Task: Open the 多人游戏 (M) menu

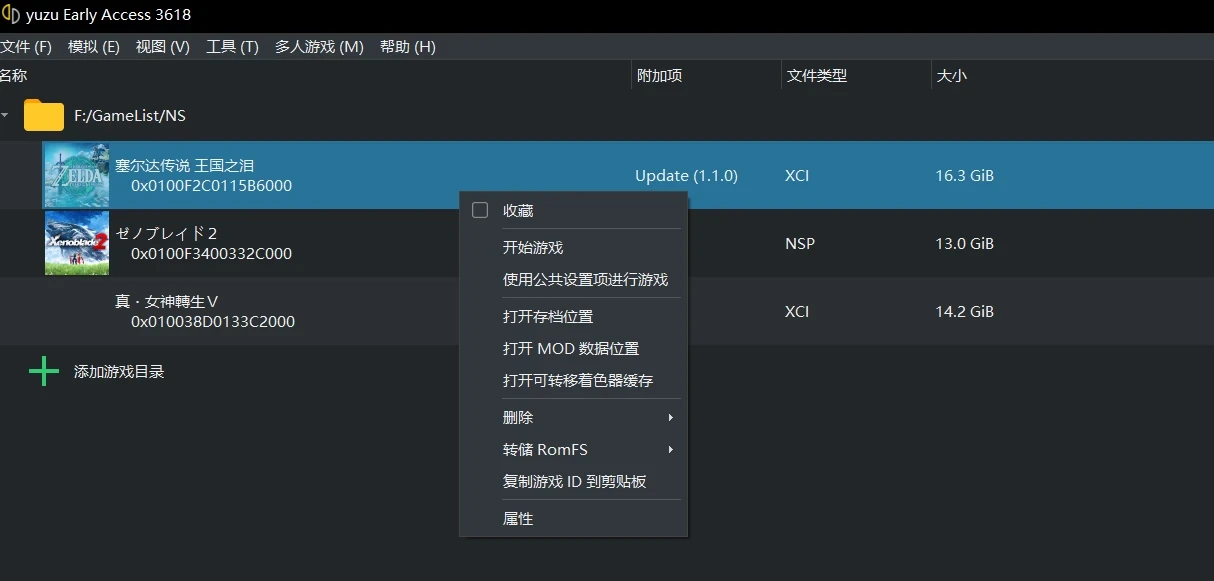Action: tap(319, 47)
